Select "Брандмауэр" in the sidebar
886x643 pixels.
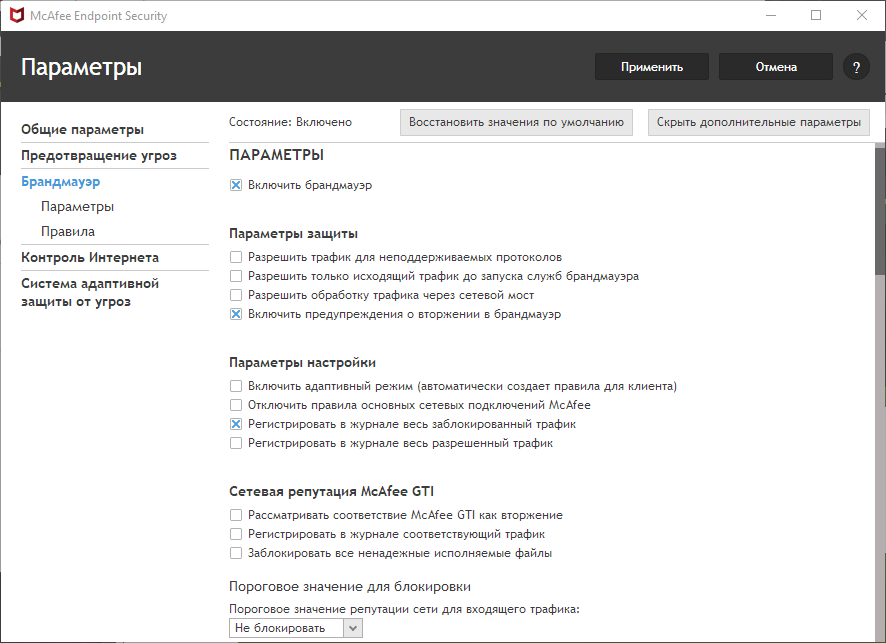coord(60,181)
